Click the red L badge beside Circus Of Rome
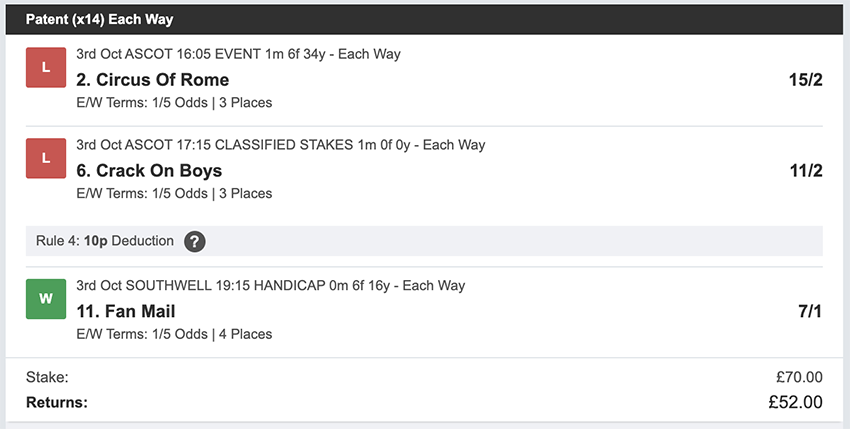 pyautogui.click(x=45, y=67)
